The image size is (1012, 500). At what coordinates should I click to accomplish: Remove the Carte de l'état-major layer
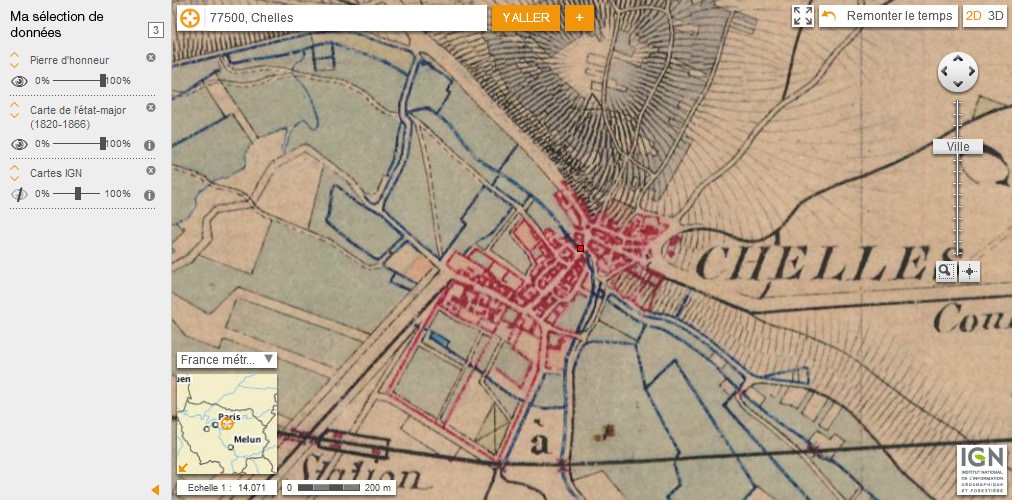click(150, 108)
